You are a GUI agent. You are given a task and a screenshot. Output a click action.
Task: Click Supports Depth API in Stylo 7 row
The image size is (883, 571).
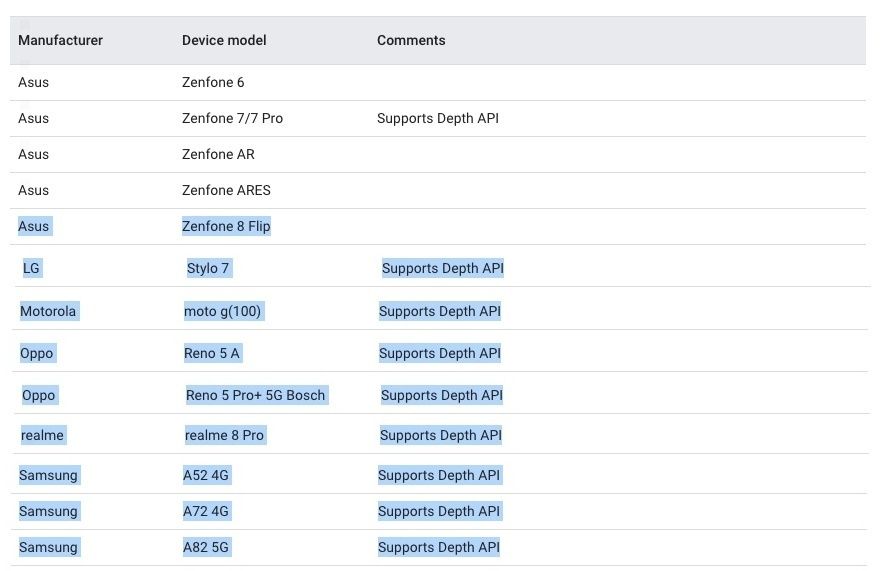(443, 268)
